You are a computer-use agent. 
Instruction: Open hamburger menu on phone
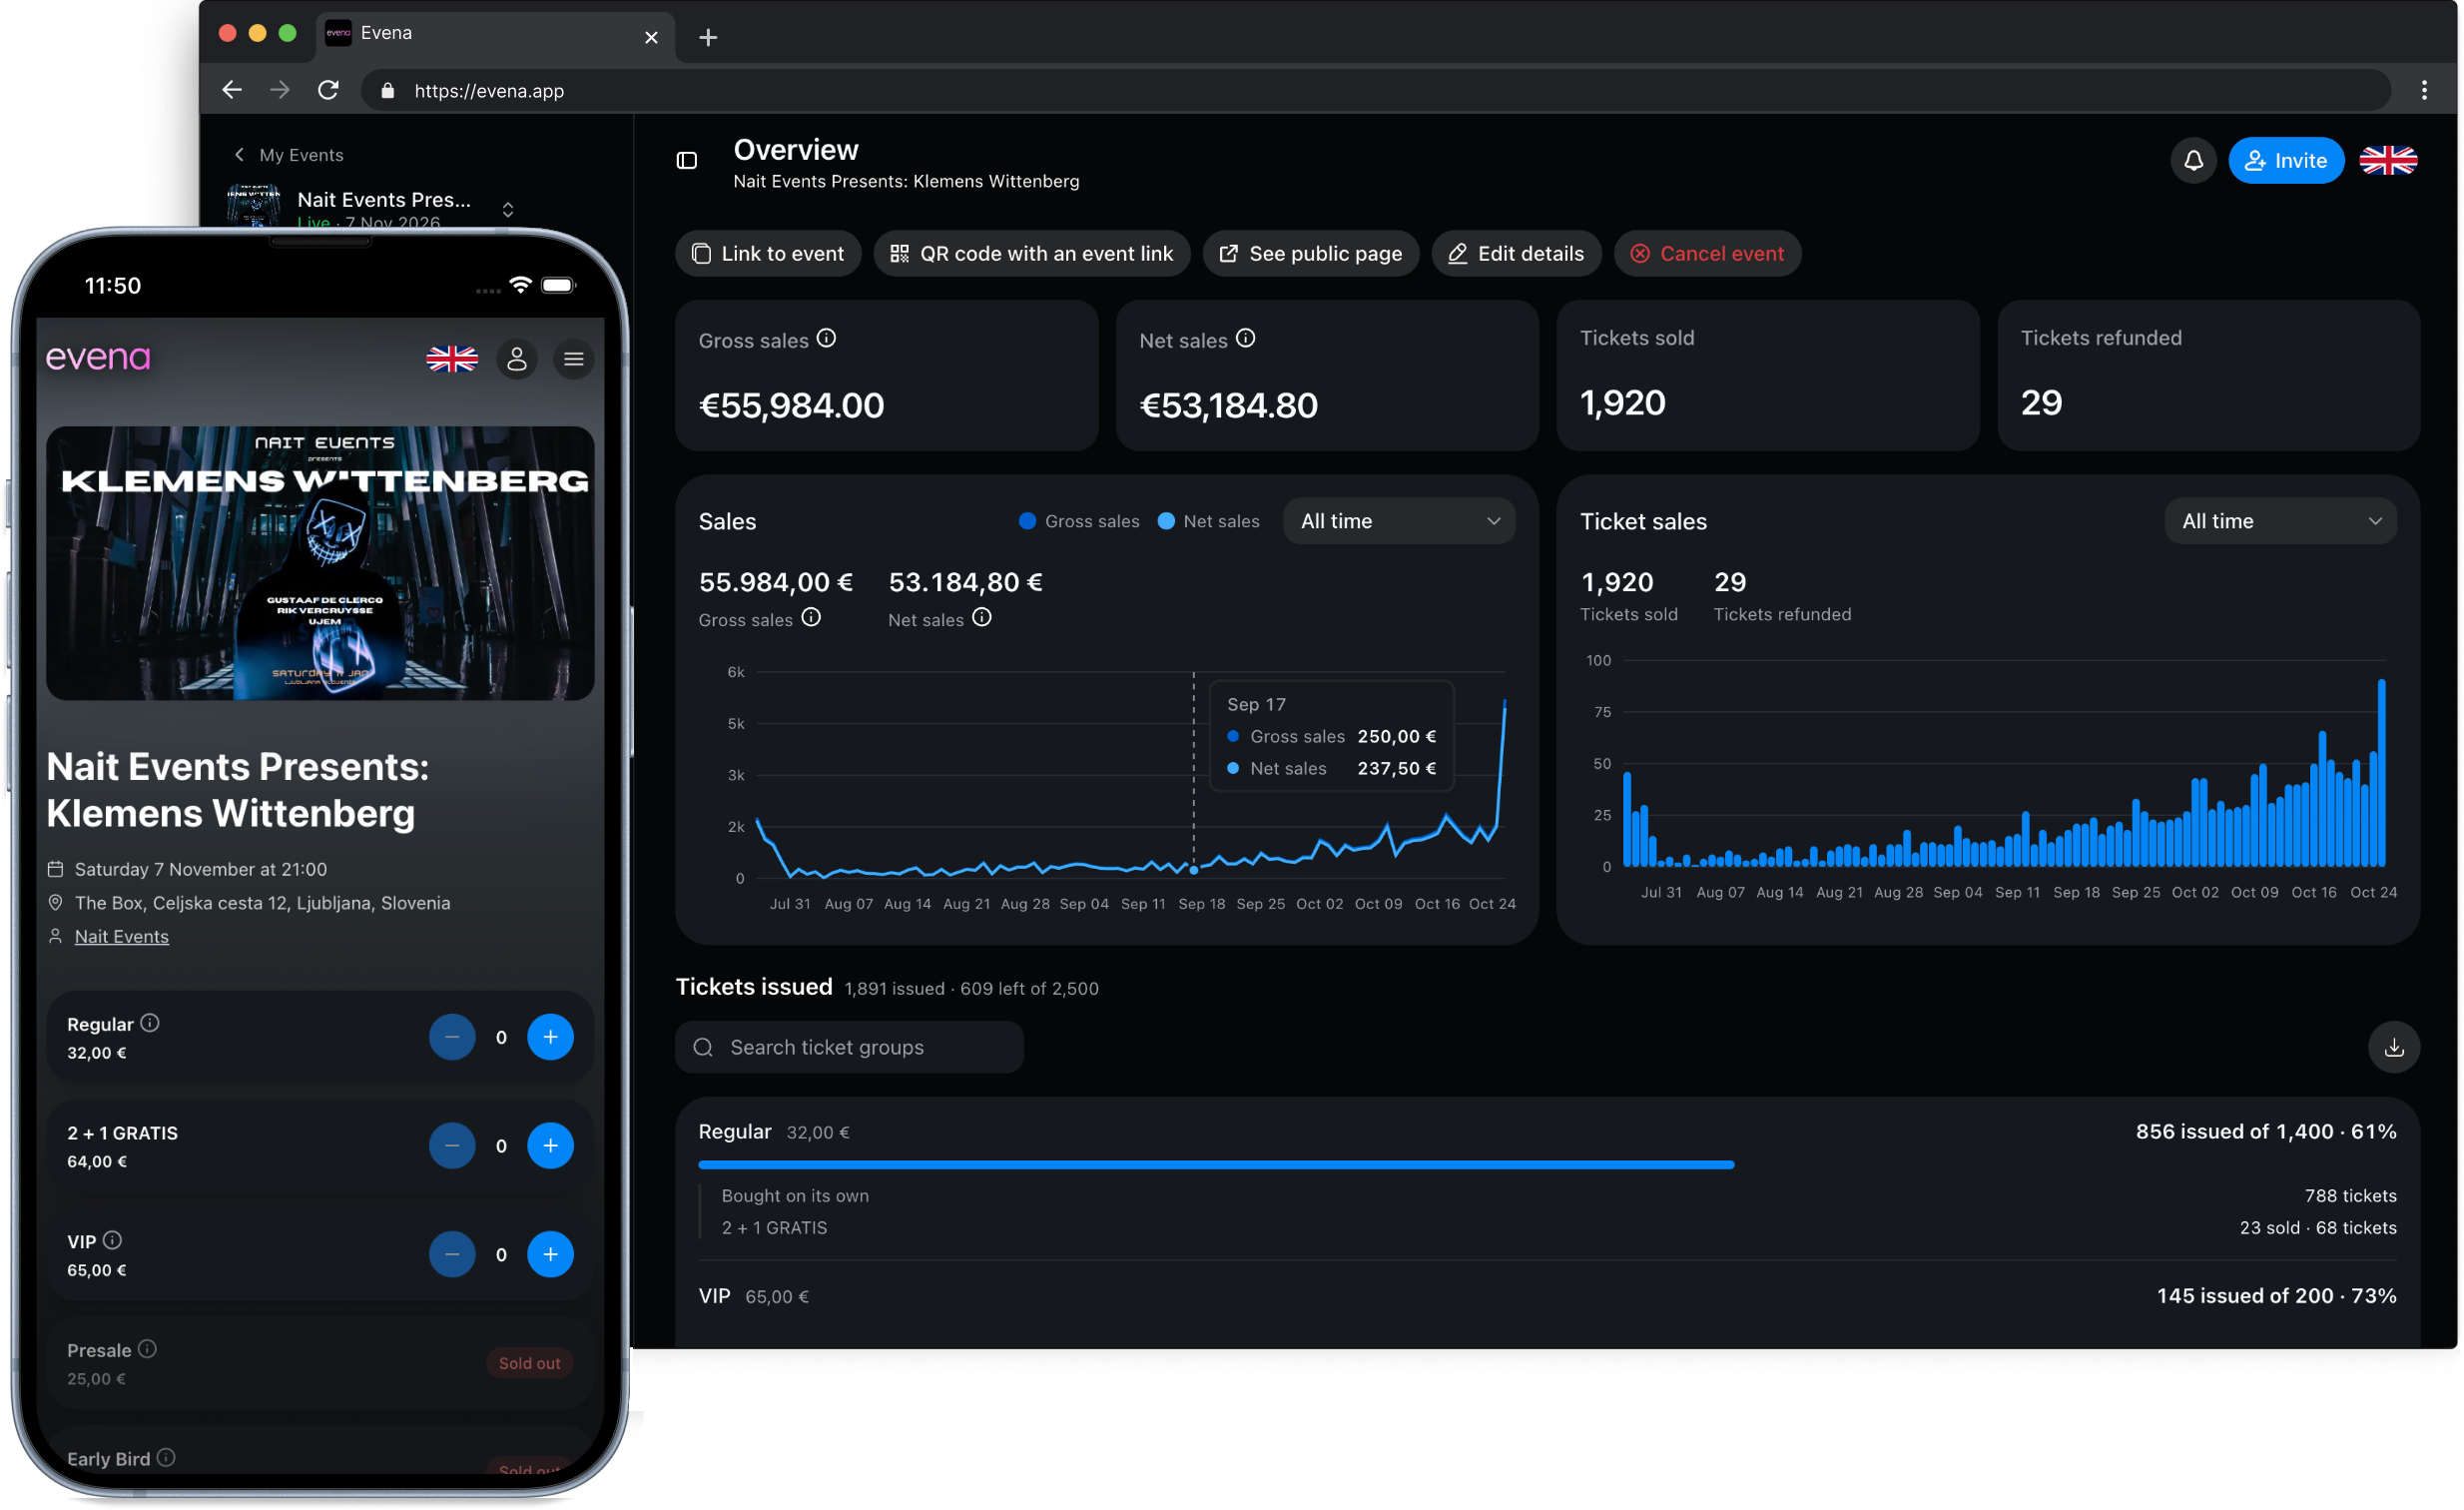point(574,359)
